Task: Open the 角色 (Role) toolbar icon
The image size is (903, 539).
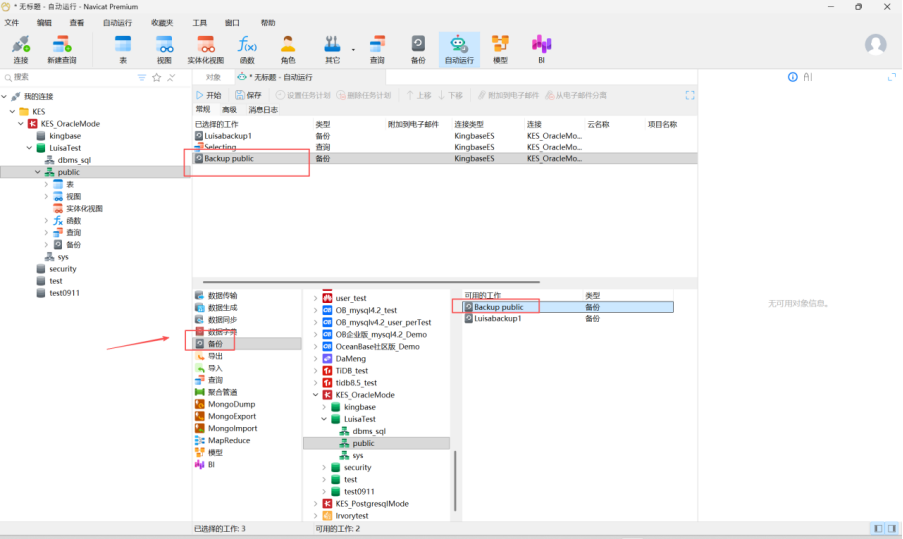Action: (x=288, y=47)
